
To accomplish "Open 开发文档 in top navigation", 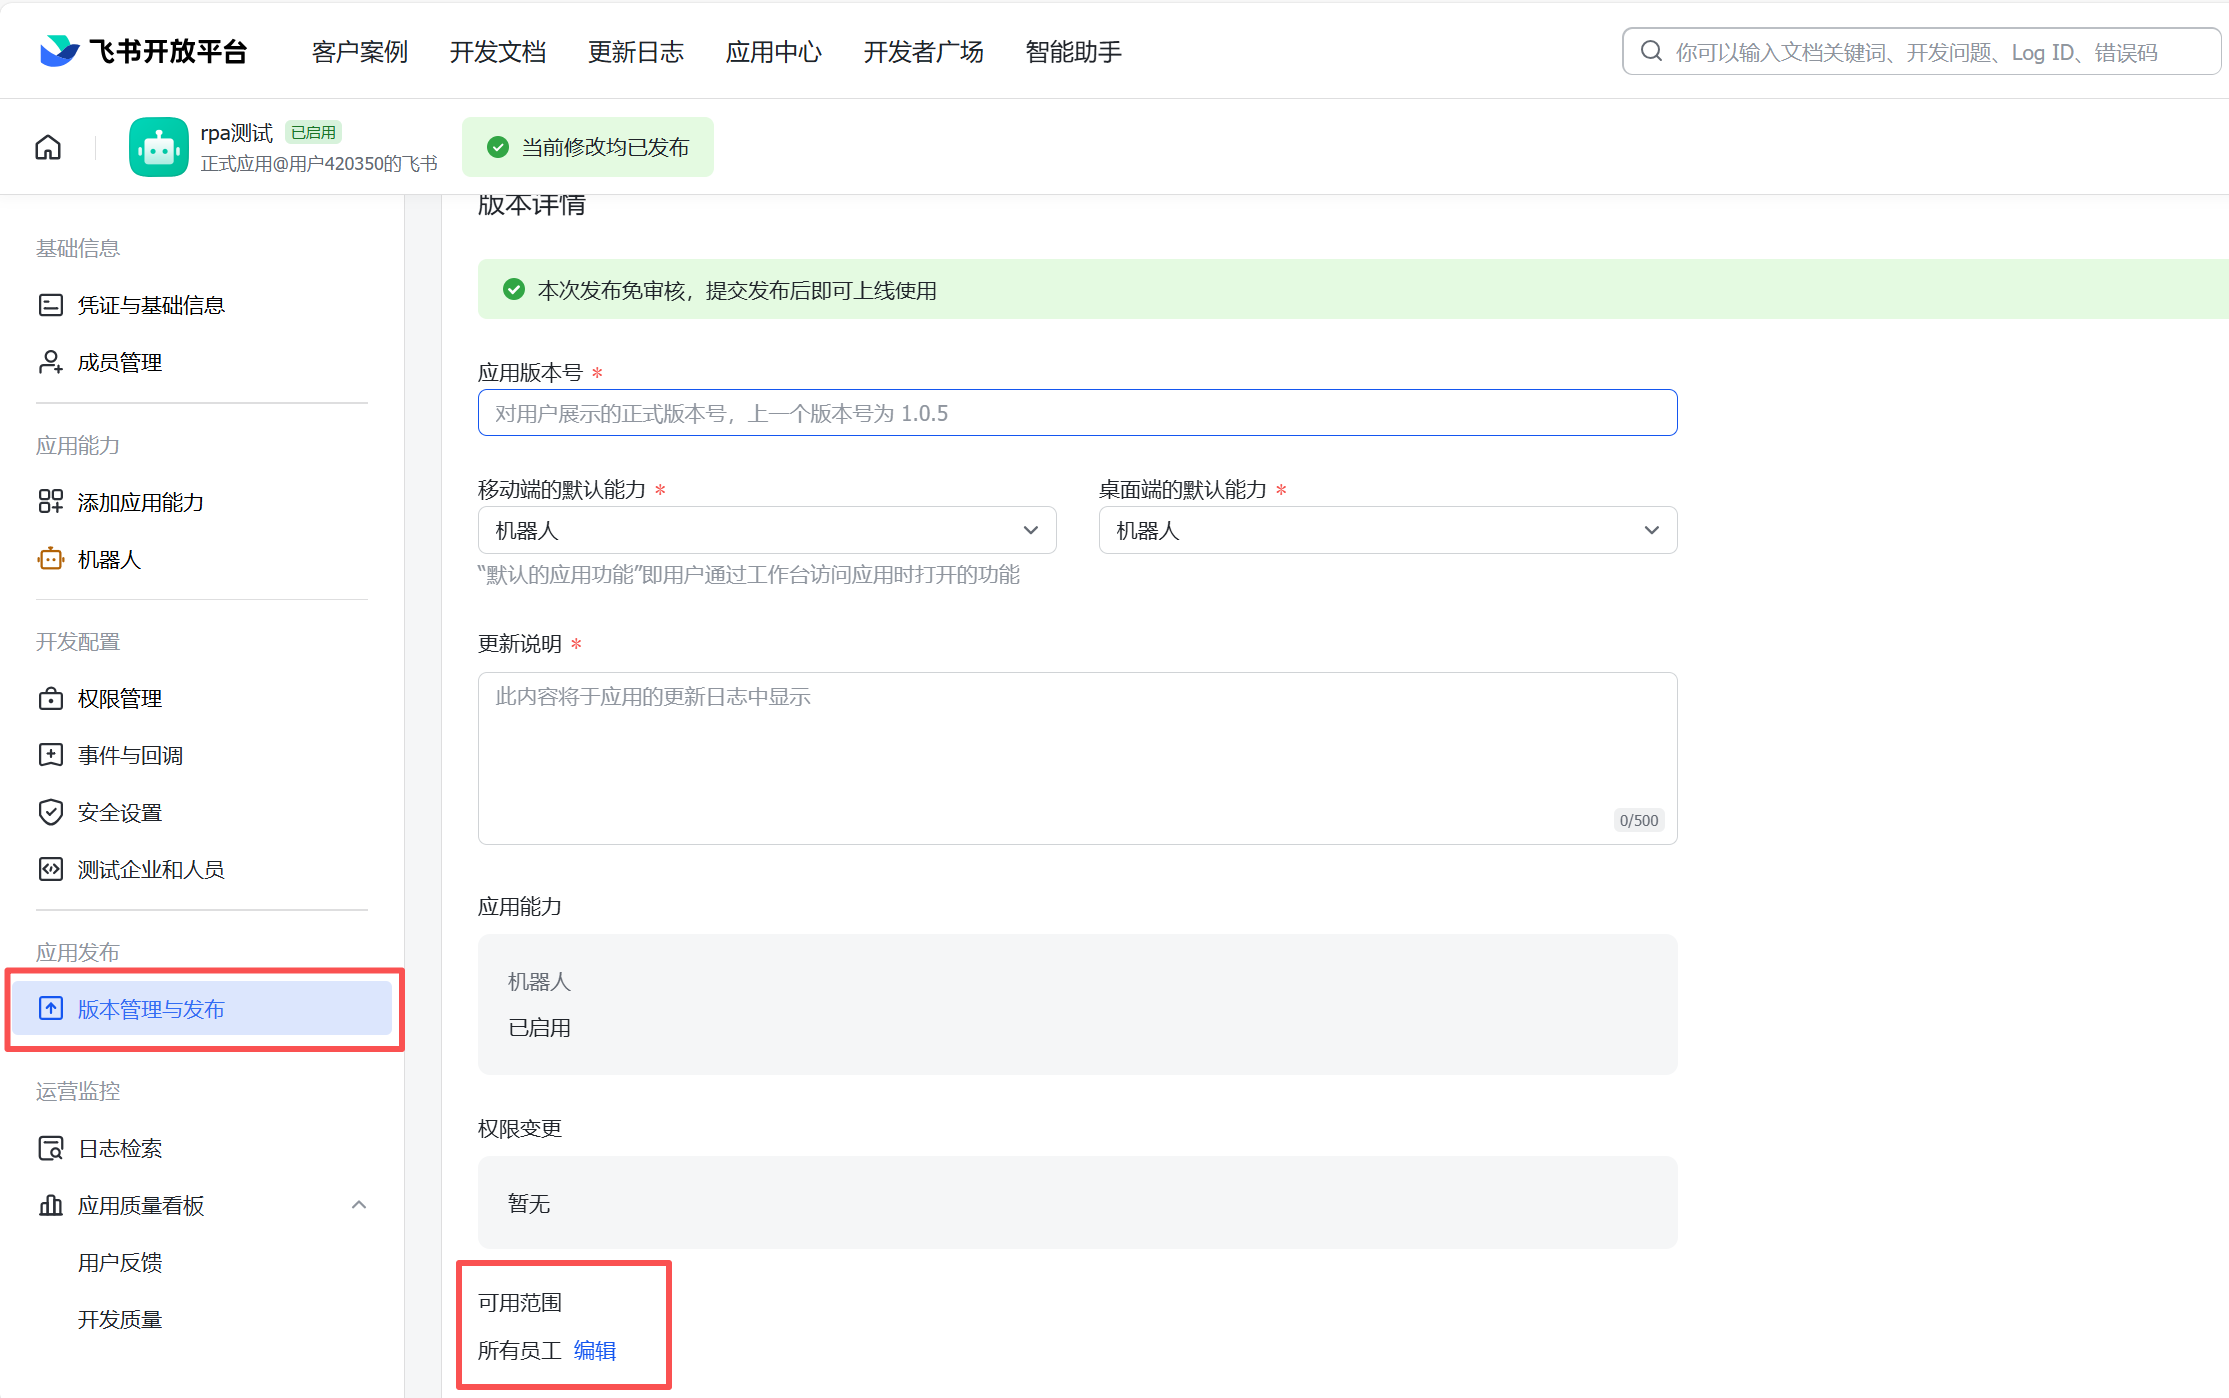I will point(497,52).
